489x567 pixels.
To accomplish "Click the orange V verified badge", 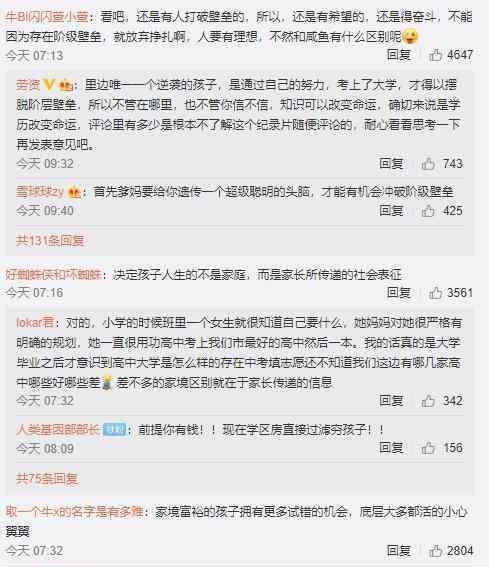I will coord(49,85).
